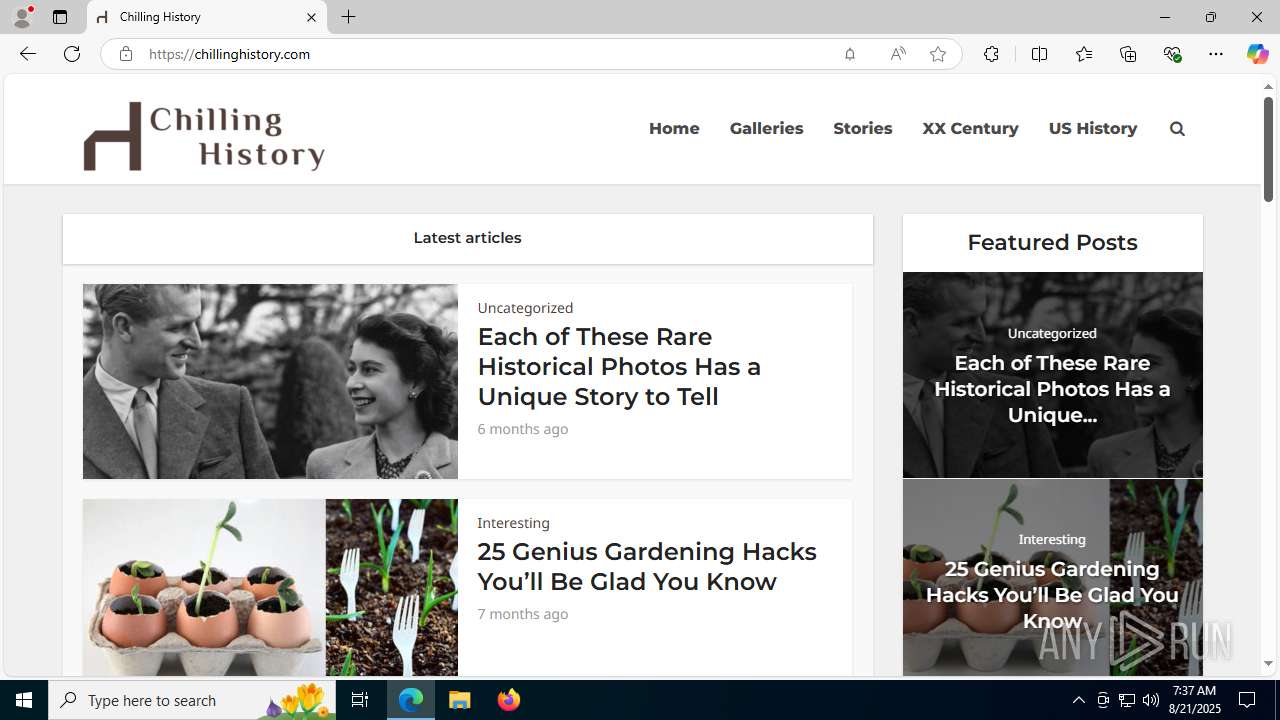Screen dimensions: 1280x720
Task: Click the '6 months ago' timestamp
Action: (523, 429)
